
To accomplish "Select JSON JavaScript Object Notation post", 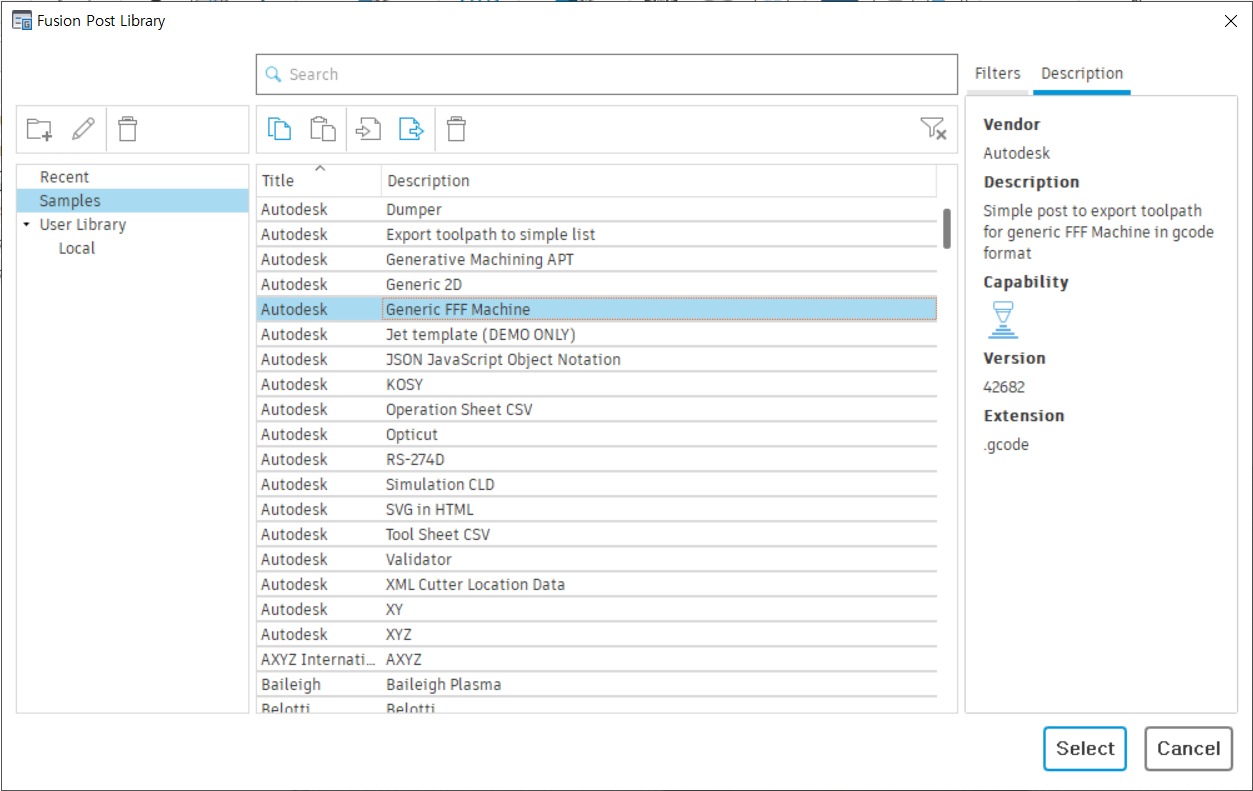I will (x=596, y=360).
